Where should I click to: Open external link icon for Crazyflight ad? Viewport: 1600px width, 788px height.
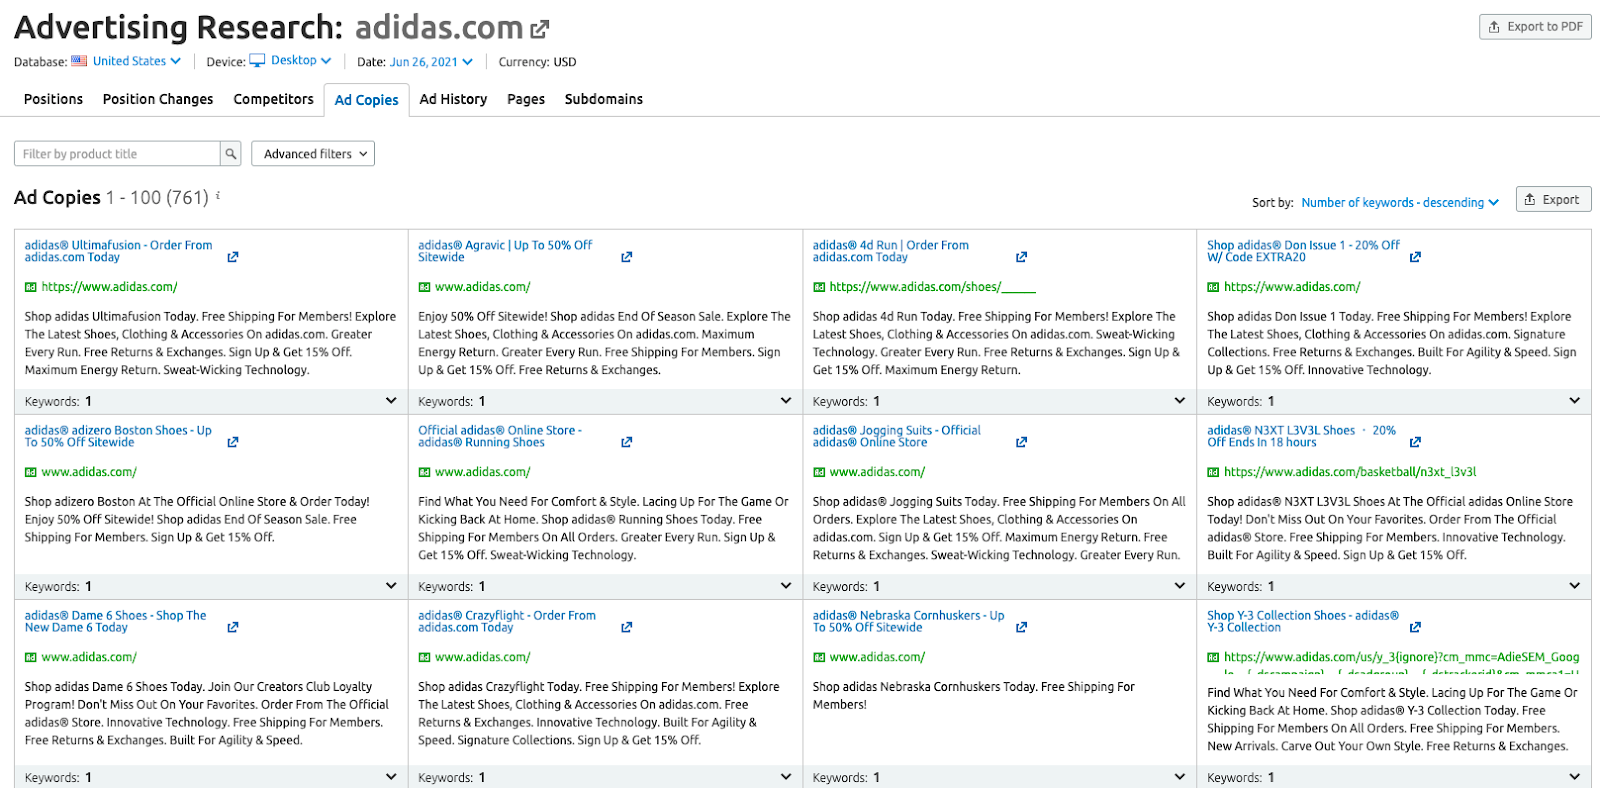pyautogui.click(x=627, y=627)
